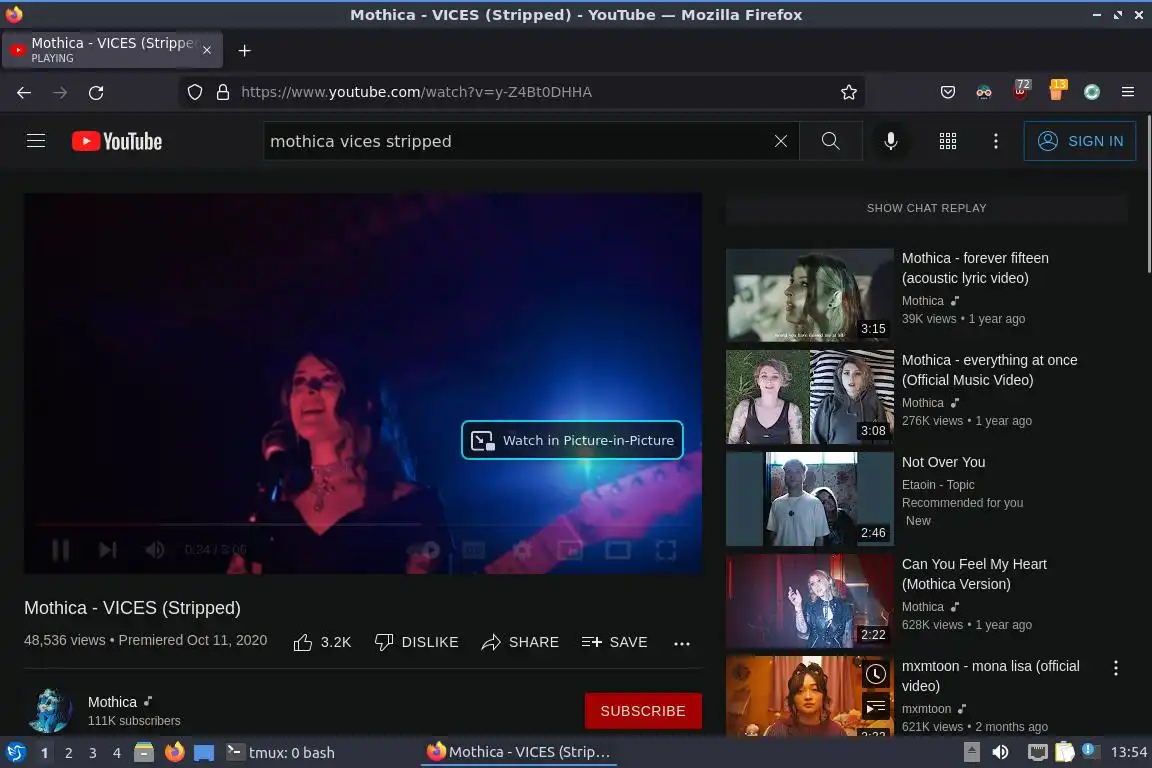Switch to workspace 2
The image size is (1152, 768).
tap(68, 753)
